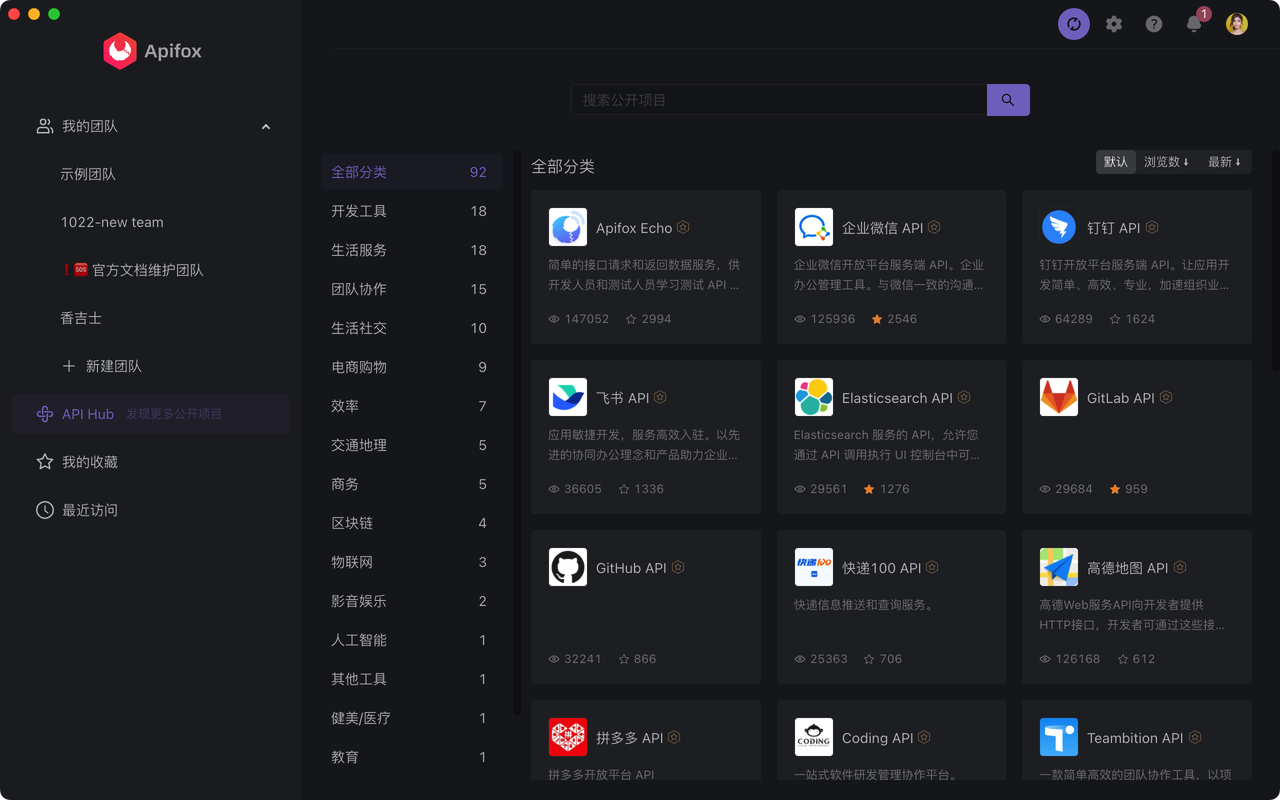Open the 钉钉 API project icon
Screen dimensions: 1280x800
[1059, 227]
